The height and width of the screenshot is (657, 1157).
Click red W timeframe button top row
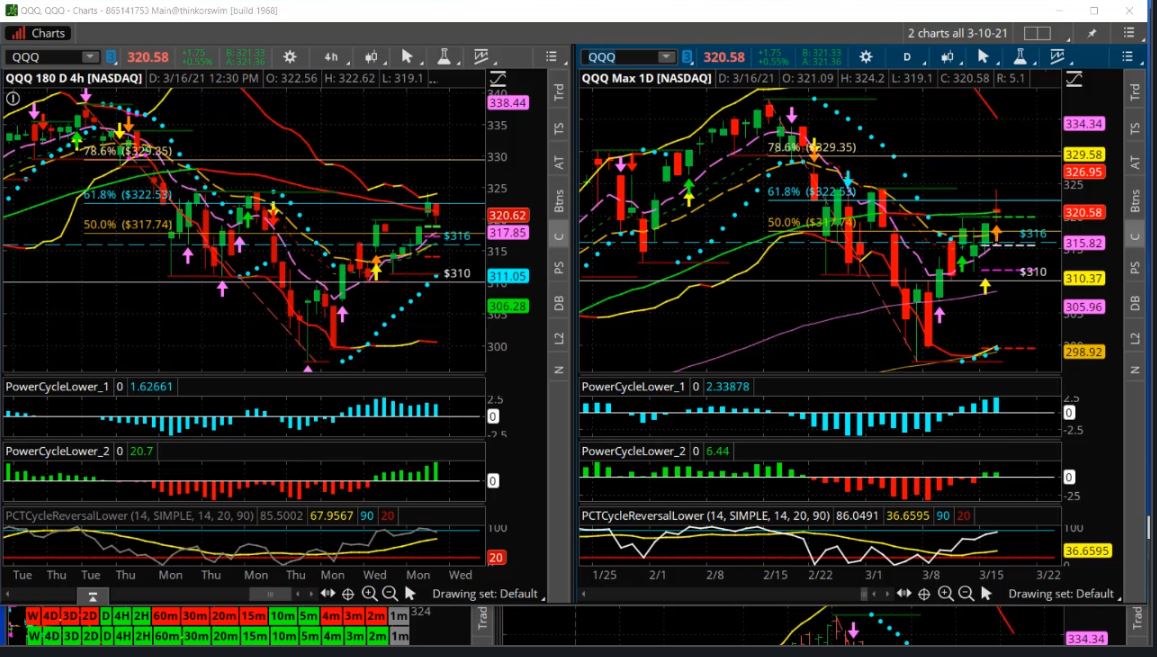[32, 616]
